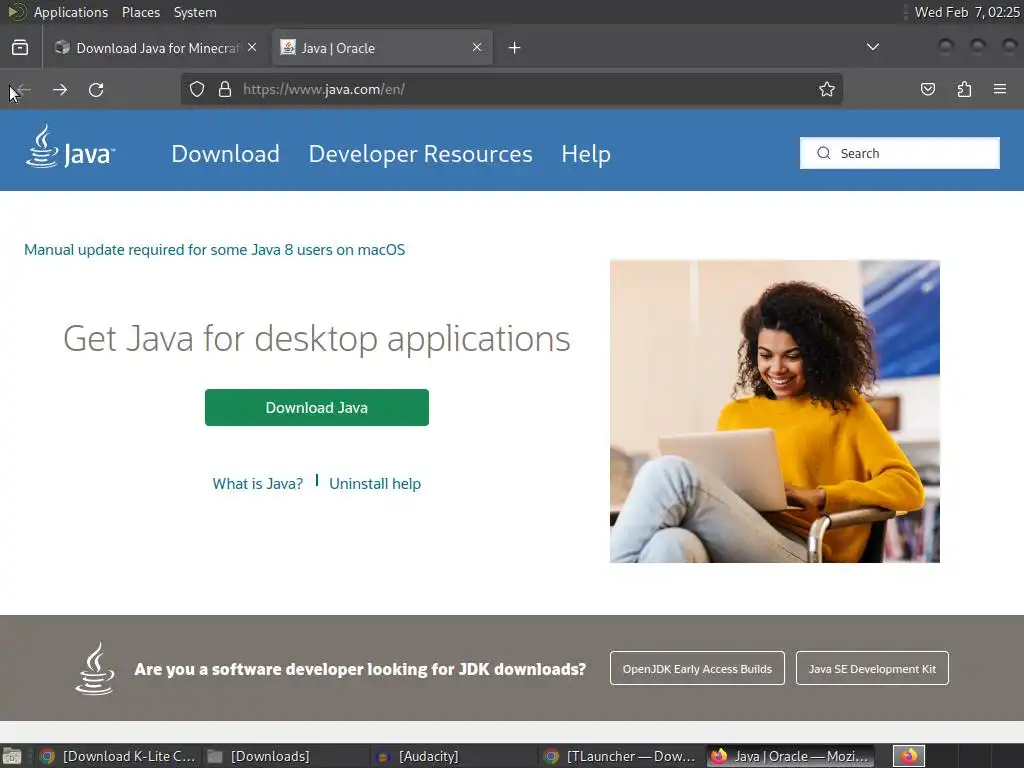Screen dimensions: 1024x768
Task: Click the padlock site information icon
Action: pyautogui.click(x=225, y=89)
